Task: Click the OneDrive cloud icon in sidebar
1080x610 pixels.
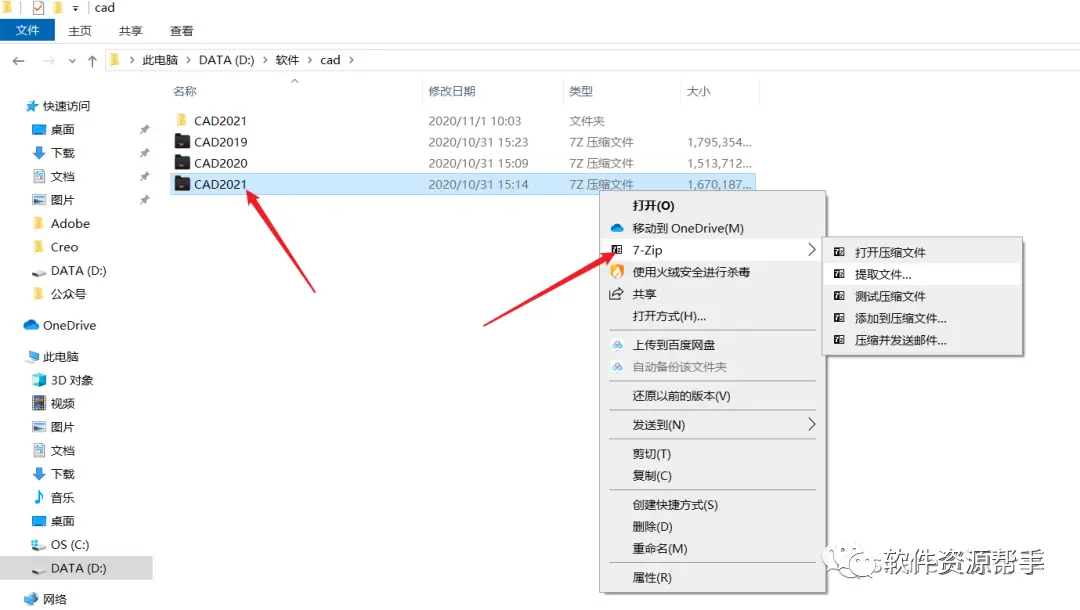Action: pos(31,325)
